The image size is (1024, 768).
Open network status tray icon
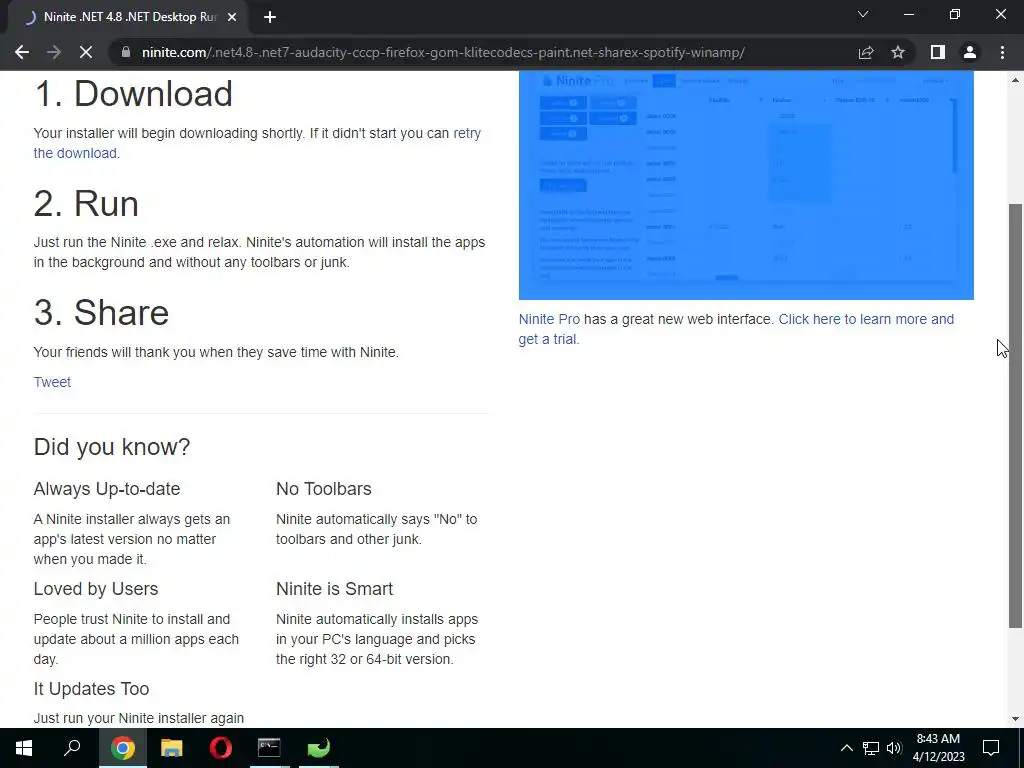click(871, 748)
